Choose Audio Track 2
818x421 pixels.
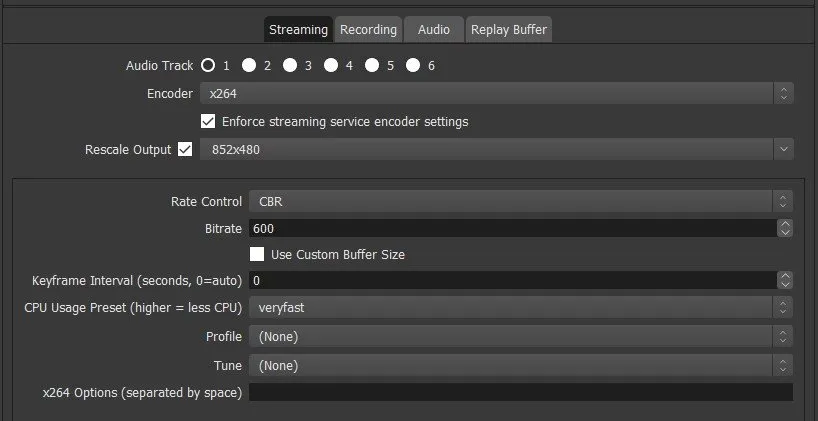[x=249, y=66]
